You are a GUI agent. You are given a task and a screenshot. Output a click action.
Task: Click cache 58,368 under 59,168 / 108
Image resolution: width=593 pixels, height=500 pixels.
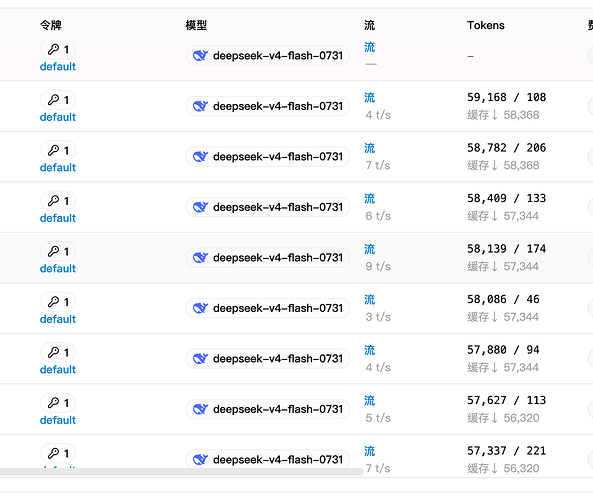click(x=503, y=115)
